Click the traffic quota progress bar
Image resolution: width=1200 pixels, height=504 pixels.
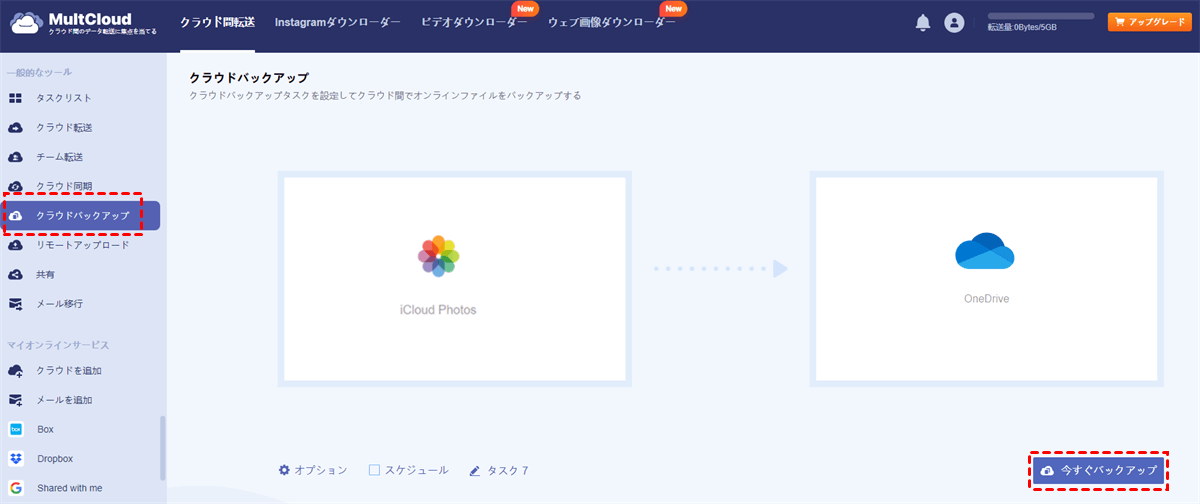(x=1040, y=17)
